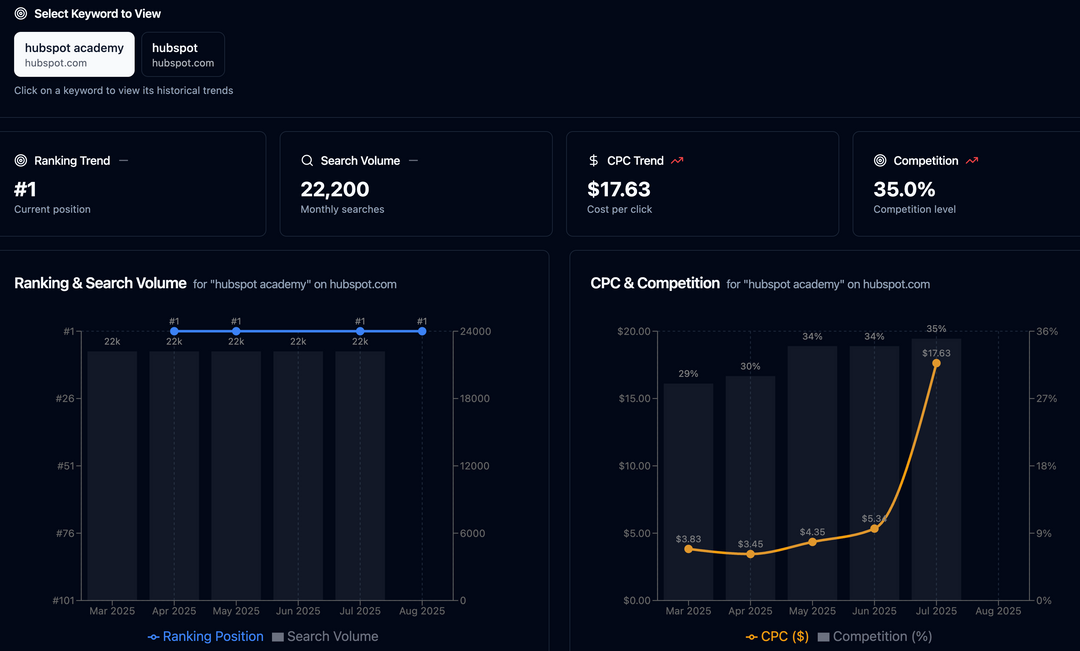
Task: Select the "hubspot academy" keyword tab
Action: point(74,54)
